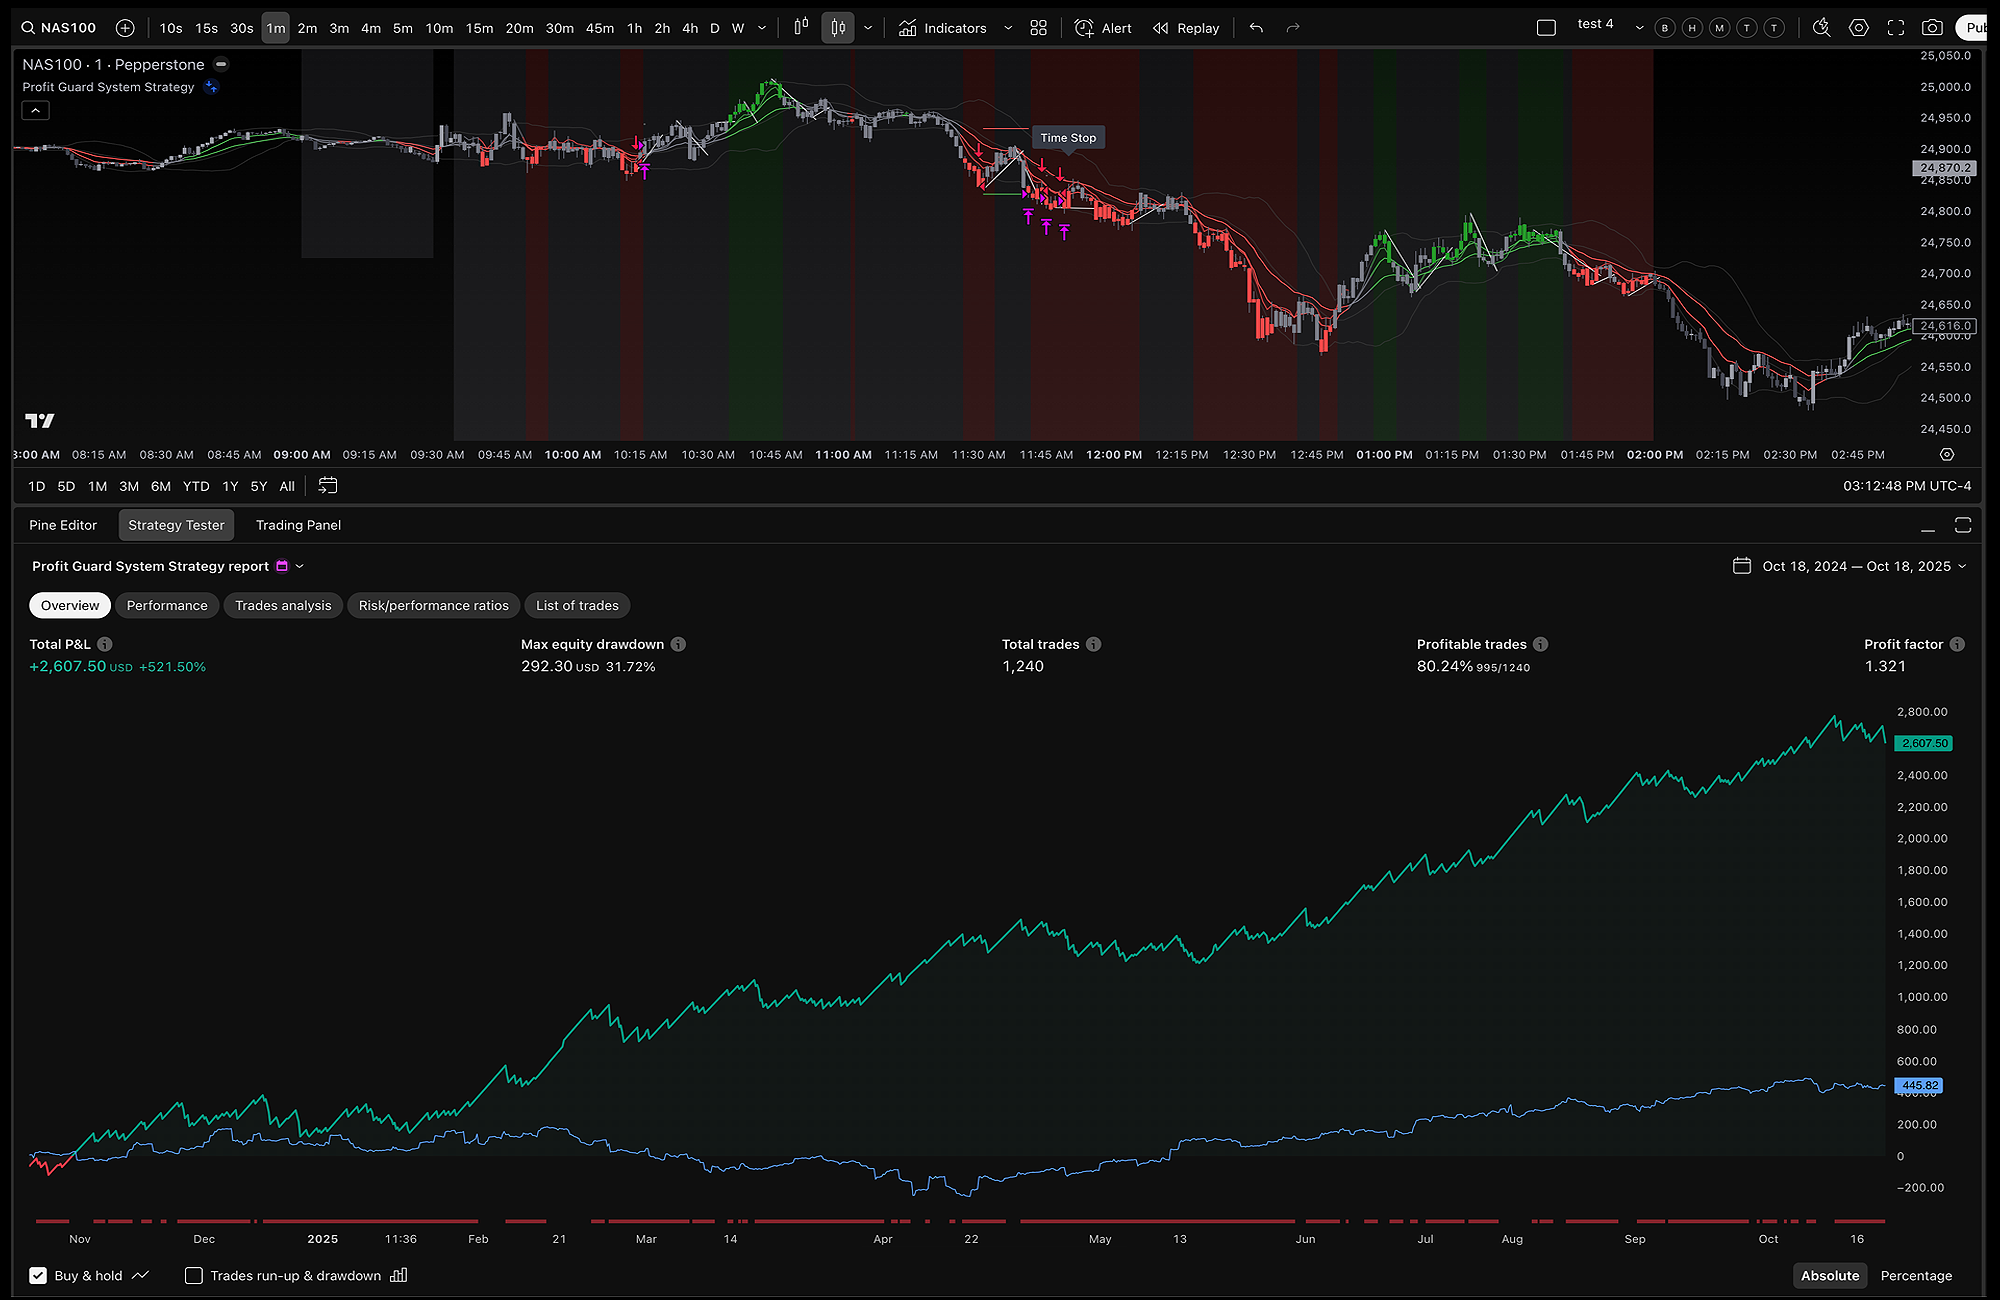This screenshot has height=1300, width=2000.
Task: Enable Trades run-up & drawdown
Action: (x=194, y=1275)
